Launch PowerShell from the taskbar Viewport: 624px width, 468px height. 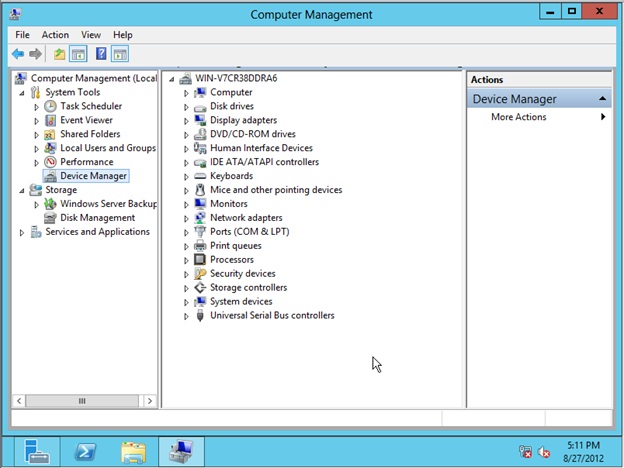pos(86,452)
